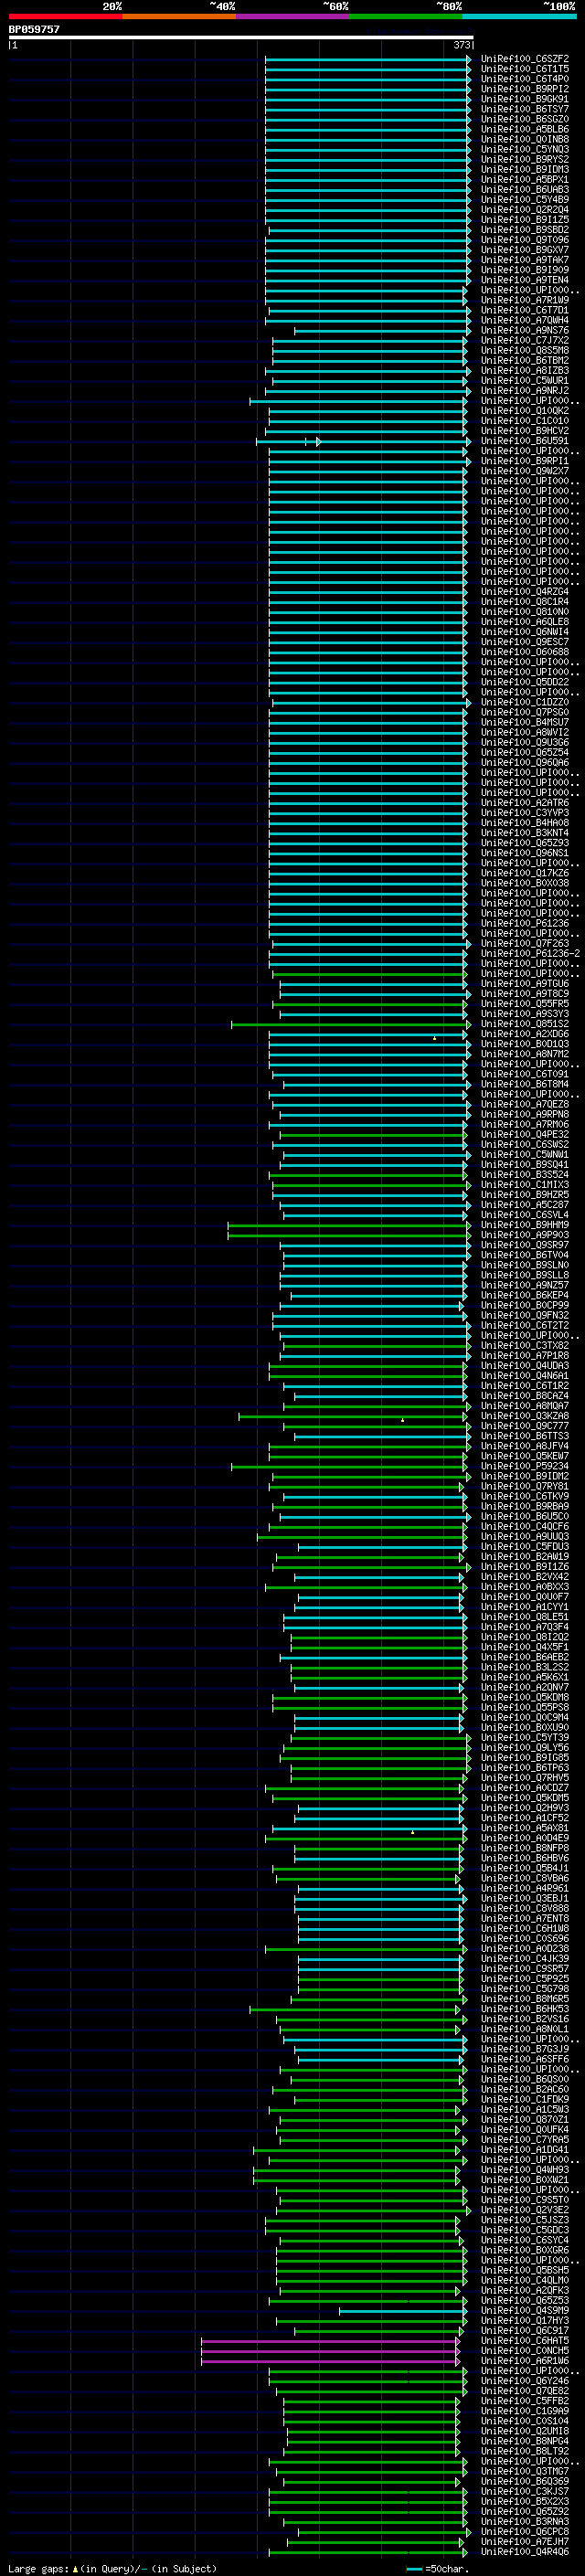Open hit UniRef100_Q0INB8

[525, 139]
